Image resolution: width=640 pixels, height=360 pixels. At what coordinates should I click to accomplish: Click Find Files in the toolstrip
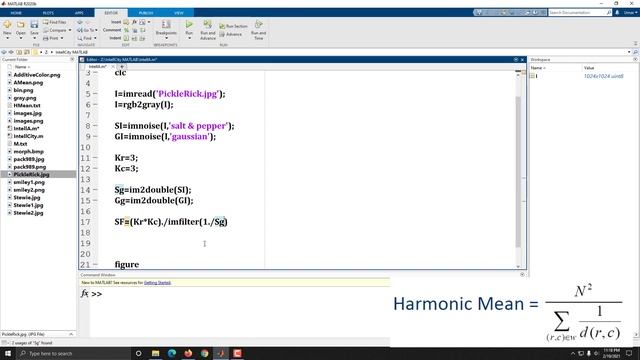[54, 22]
